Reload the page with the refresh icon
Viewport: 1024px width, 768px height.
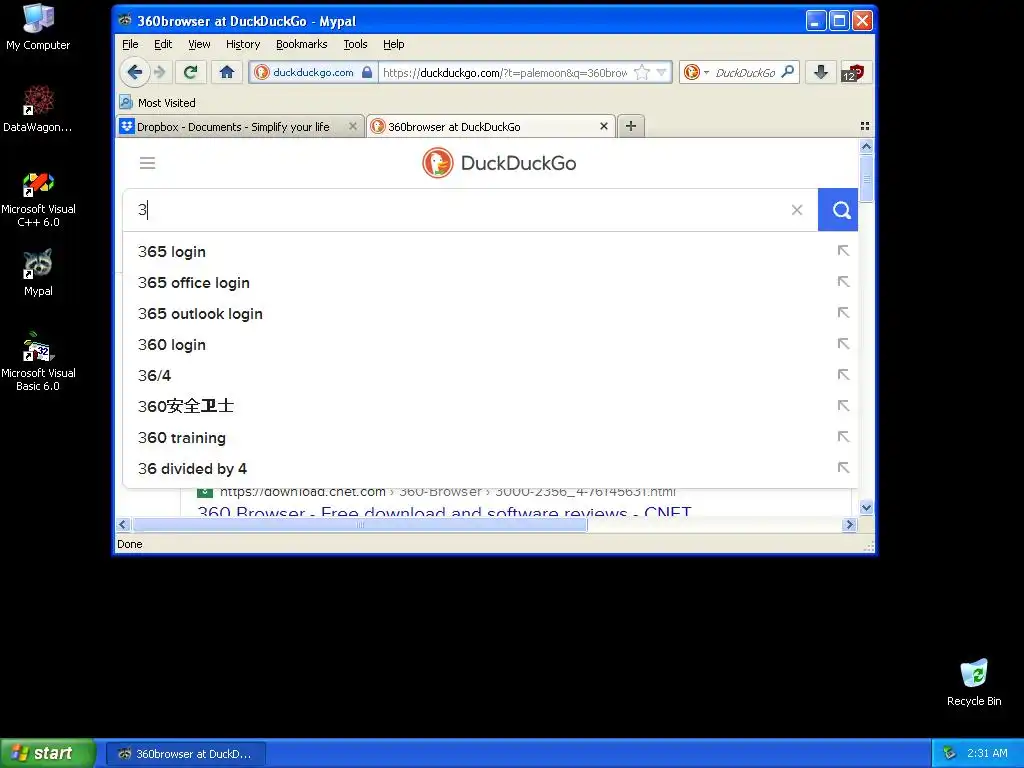pos(191,72)
